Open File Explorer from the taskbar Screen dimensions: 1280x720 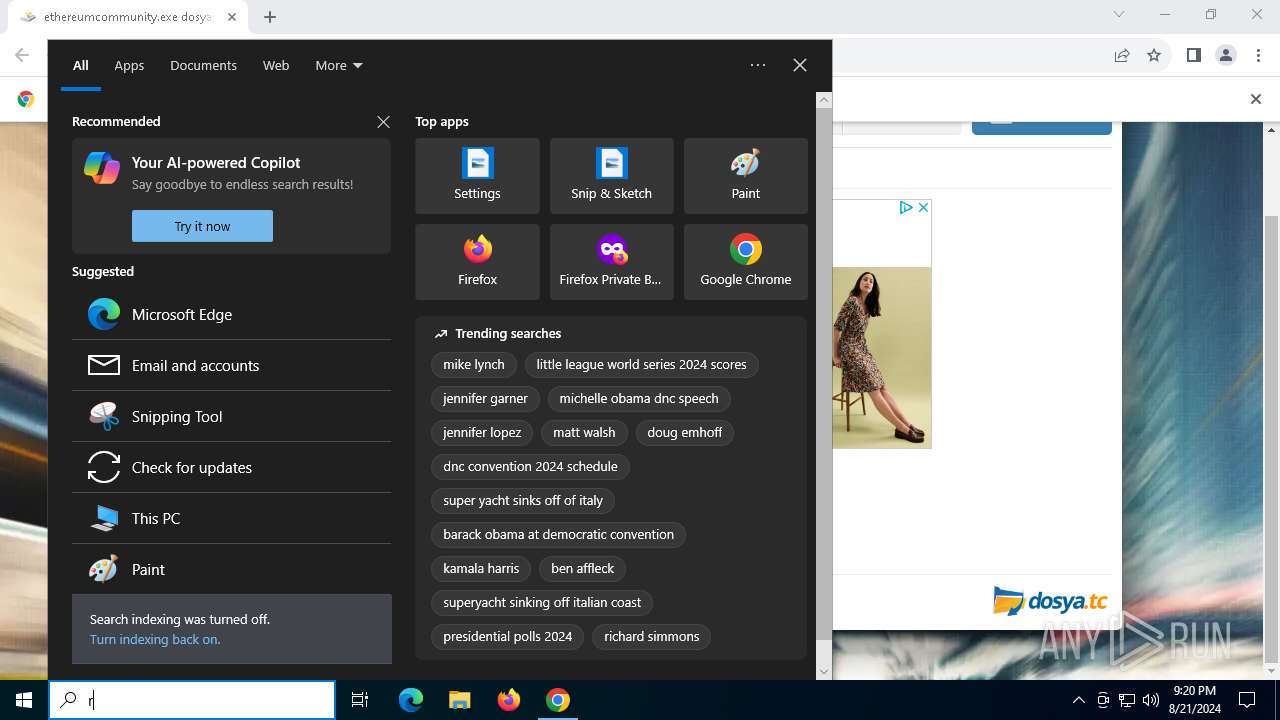click(459, 700)
